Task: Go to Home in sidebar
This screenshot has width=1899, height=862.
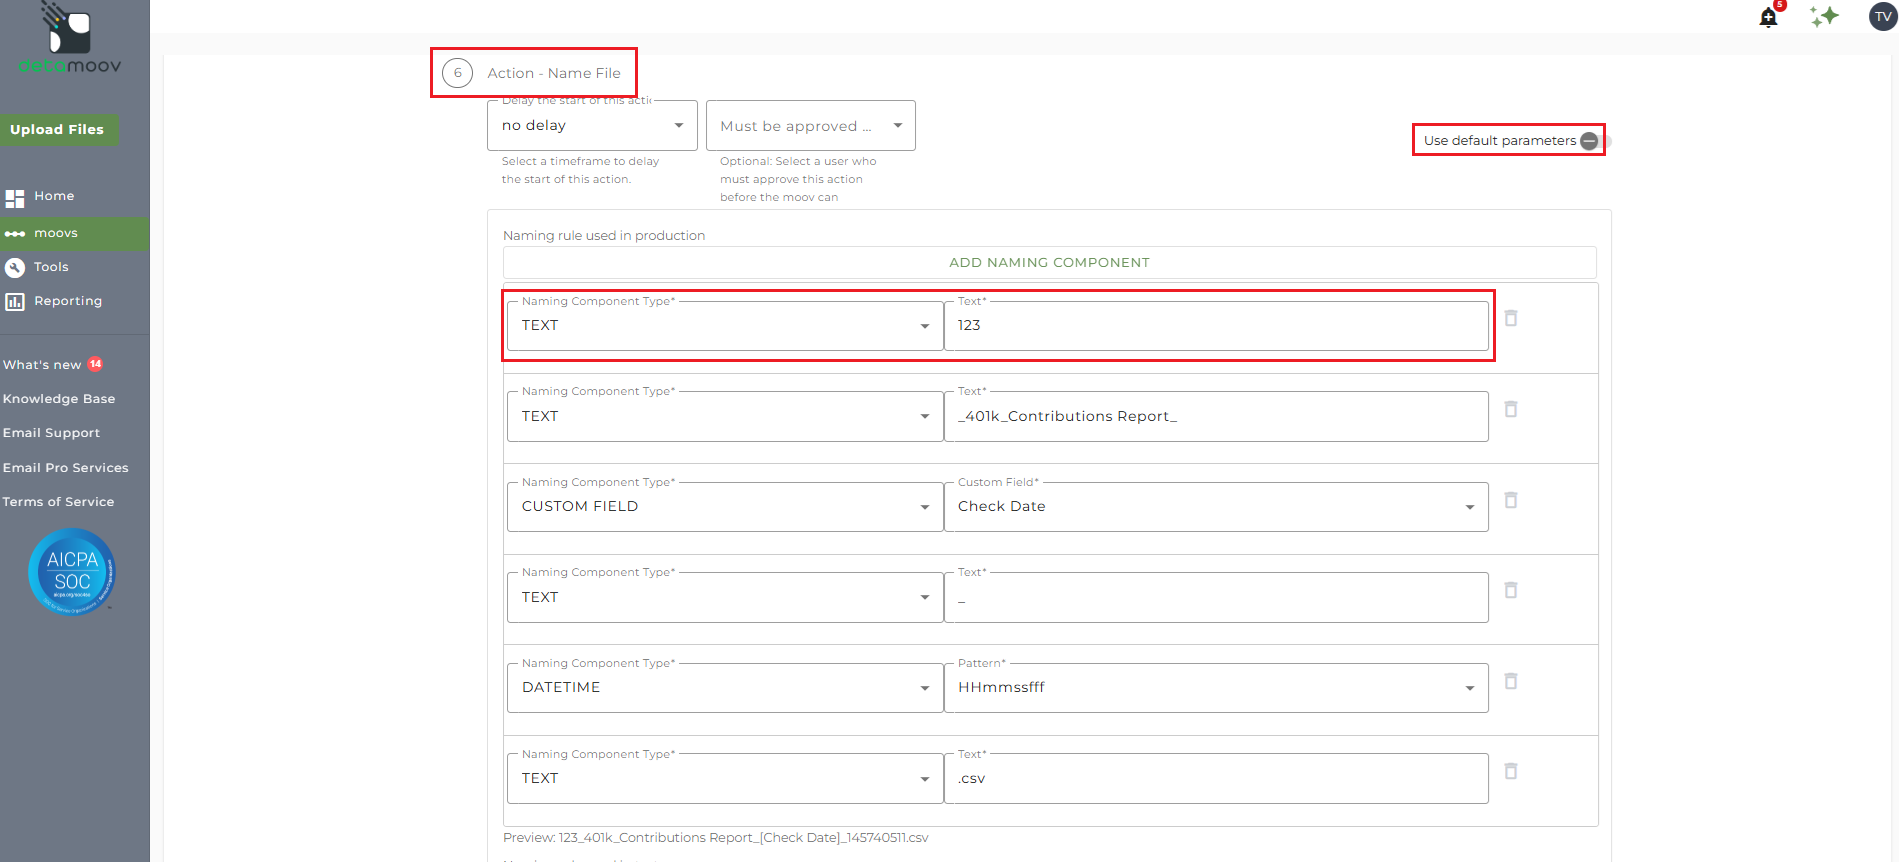Action: coord(54,196)
